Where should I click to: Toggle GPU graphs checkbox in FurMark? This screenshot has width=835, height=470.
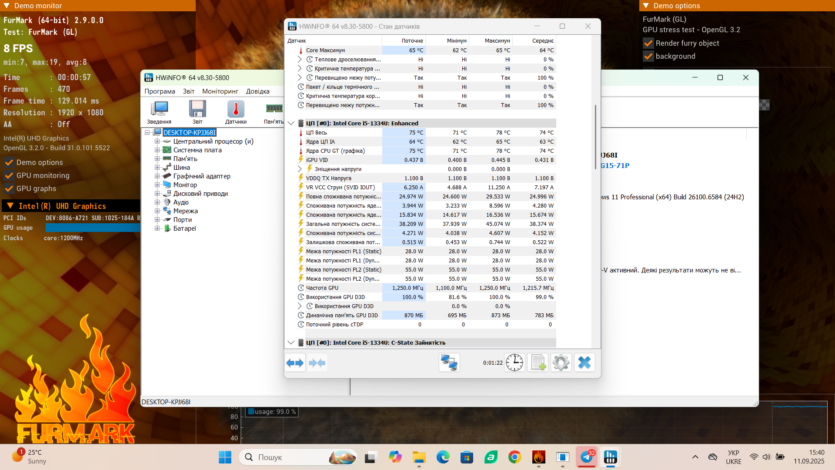[x=9, y=188]
